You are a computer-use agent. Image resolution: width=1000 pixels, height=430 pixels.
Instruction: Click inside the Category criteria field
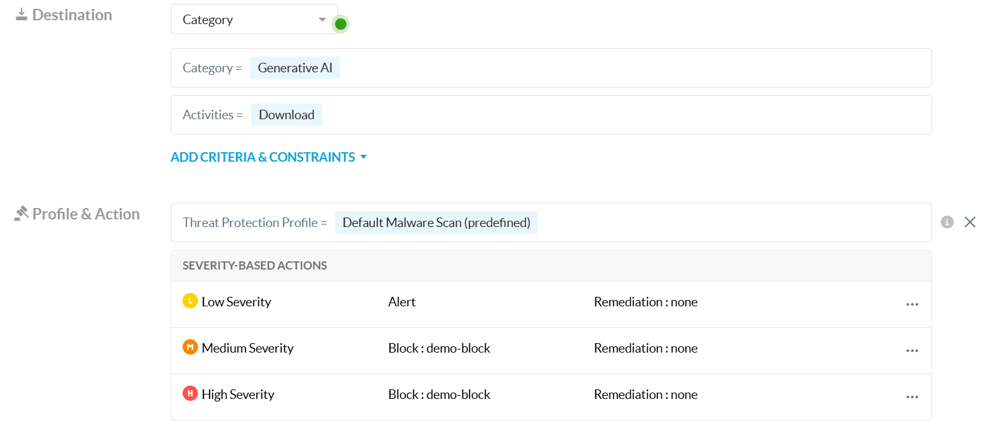coord(630,68)
